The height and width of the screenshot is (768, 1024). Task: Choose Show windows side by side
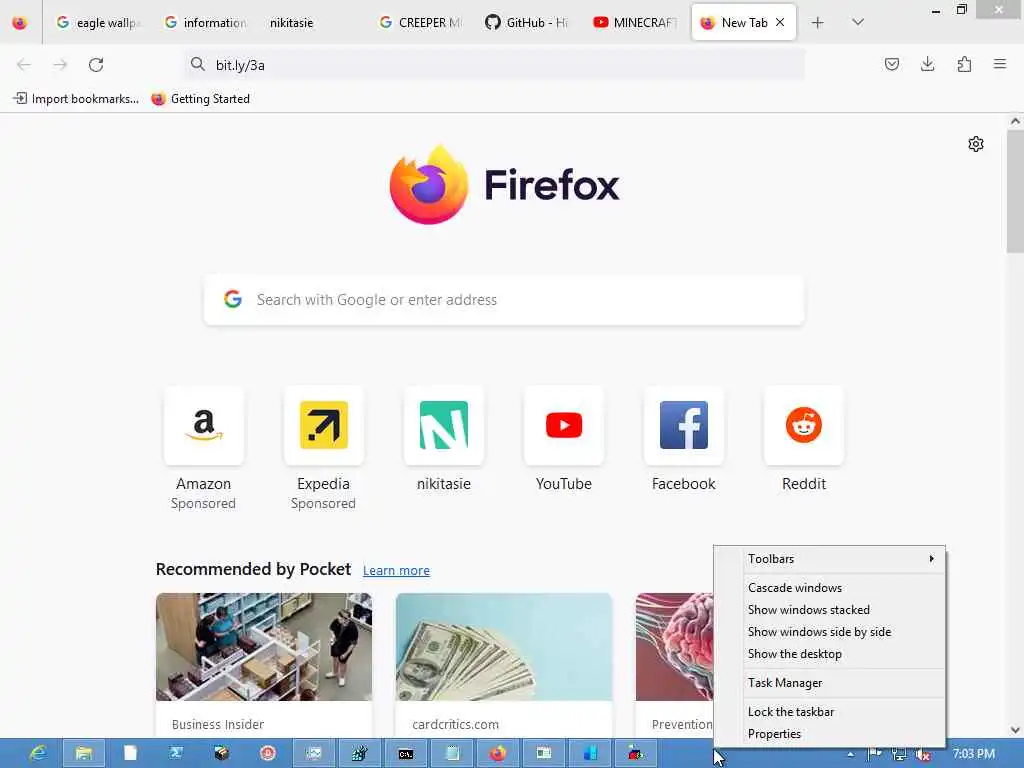(x=829, y=632)
